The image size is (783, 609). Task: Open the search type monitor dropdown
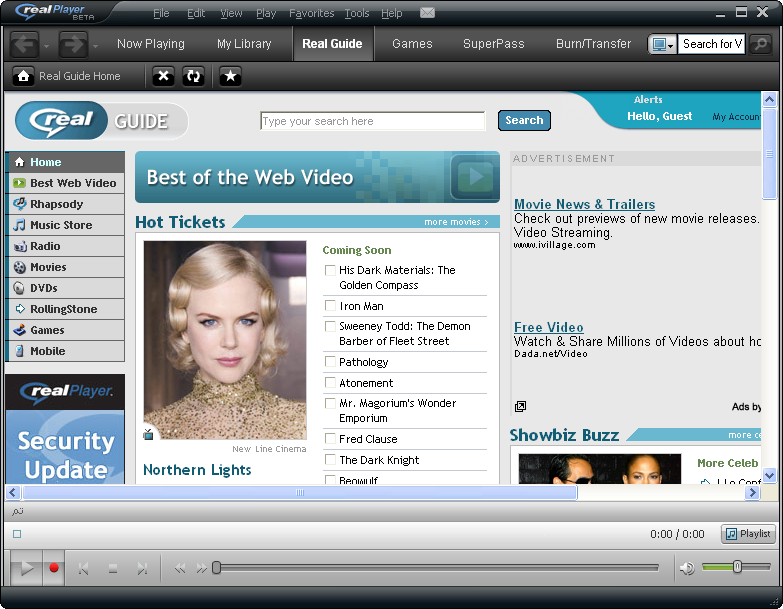pos(662,44)
